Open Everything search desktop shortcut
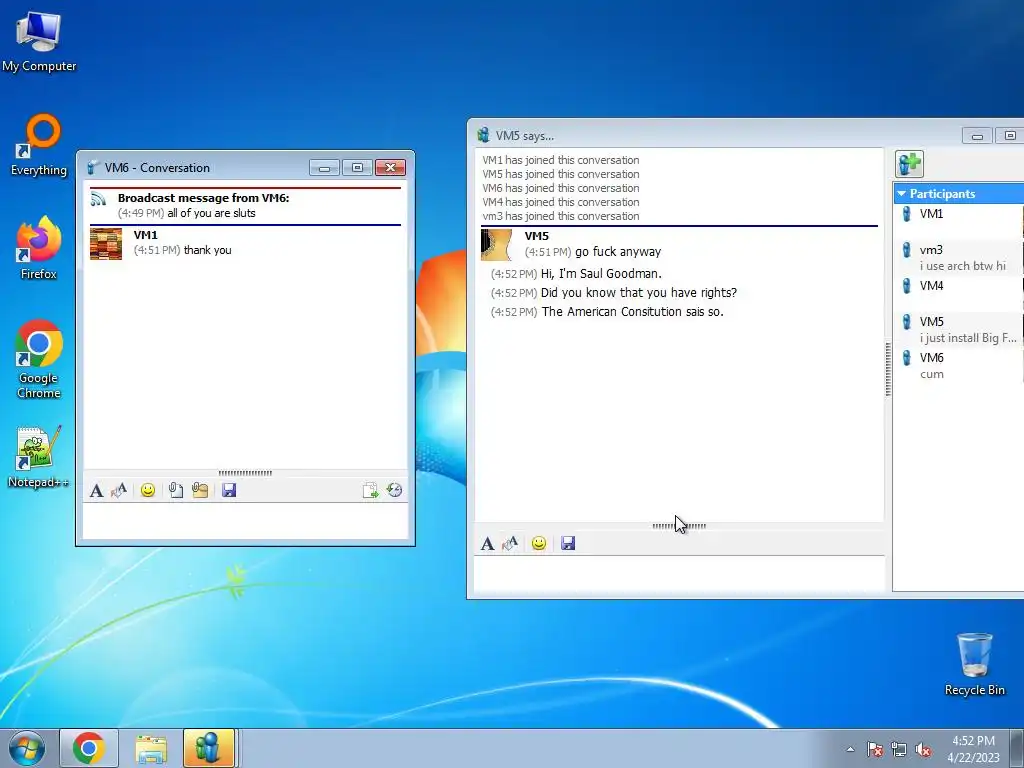The height and width of the screenshot is (768, 1024). point(39,145)
